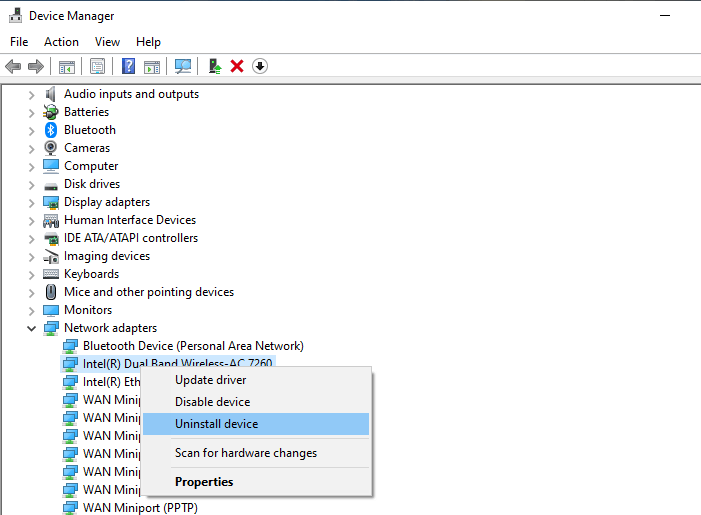Image resolution: width=701 pixels, height=515 pixels.
Task: Click the Back arrow toolbar icon
Action: (13, 67)
